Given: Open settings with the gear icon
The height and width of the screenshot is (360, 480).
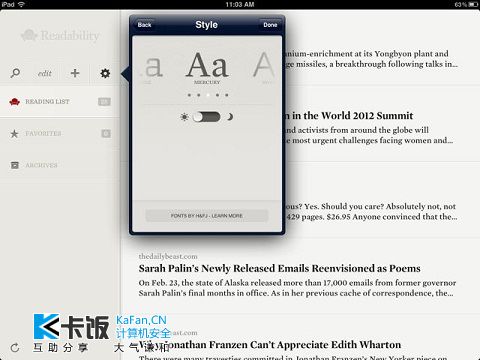Looking at the screenshot, I should coord(105,73).
